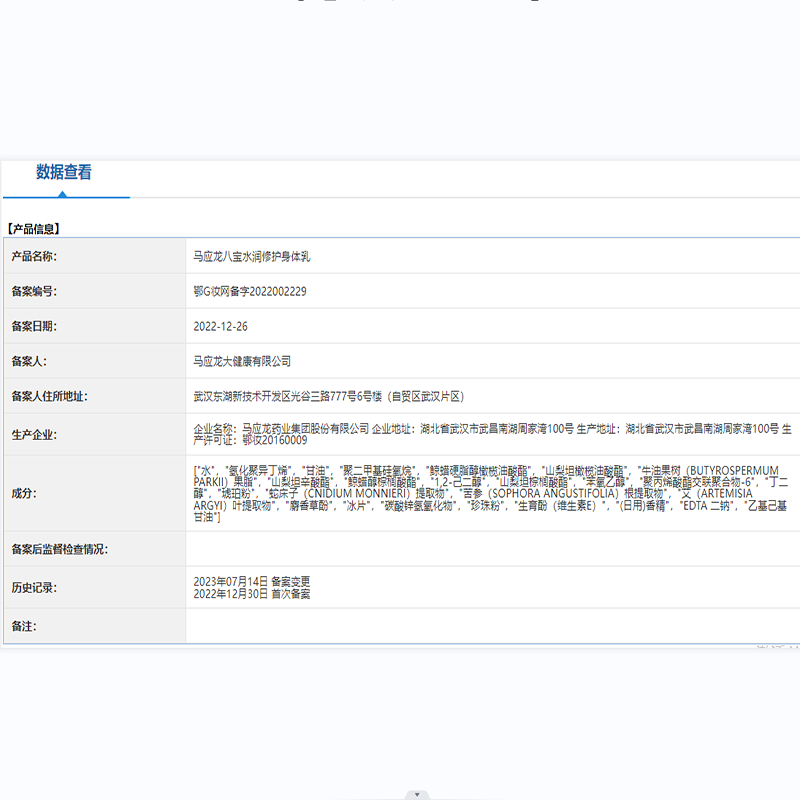Click the empty 备注 remarks cell
Image resolution: width=800 pixels, height=800 pixels.
click(400, 627)
